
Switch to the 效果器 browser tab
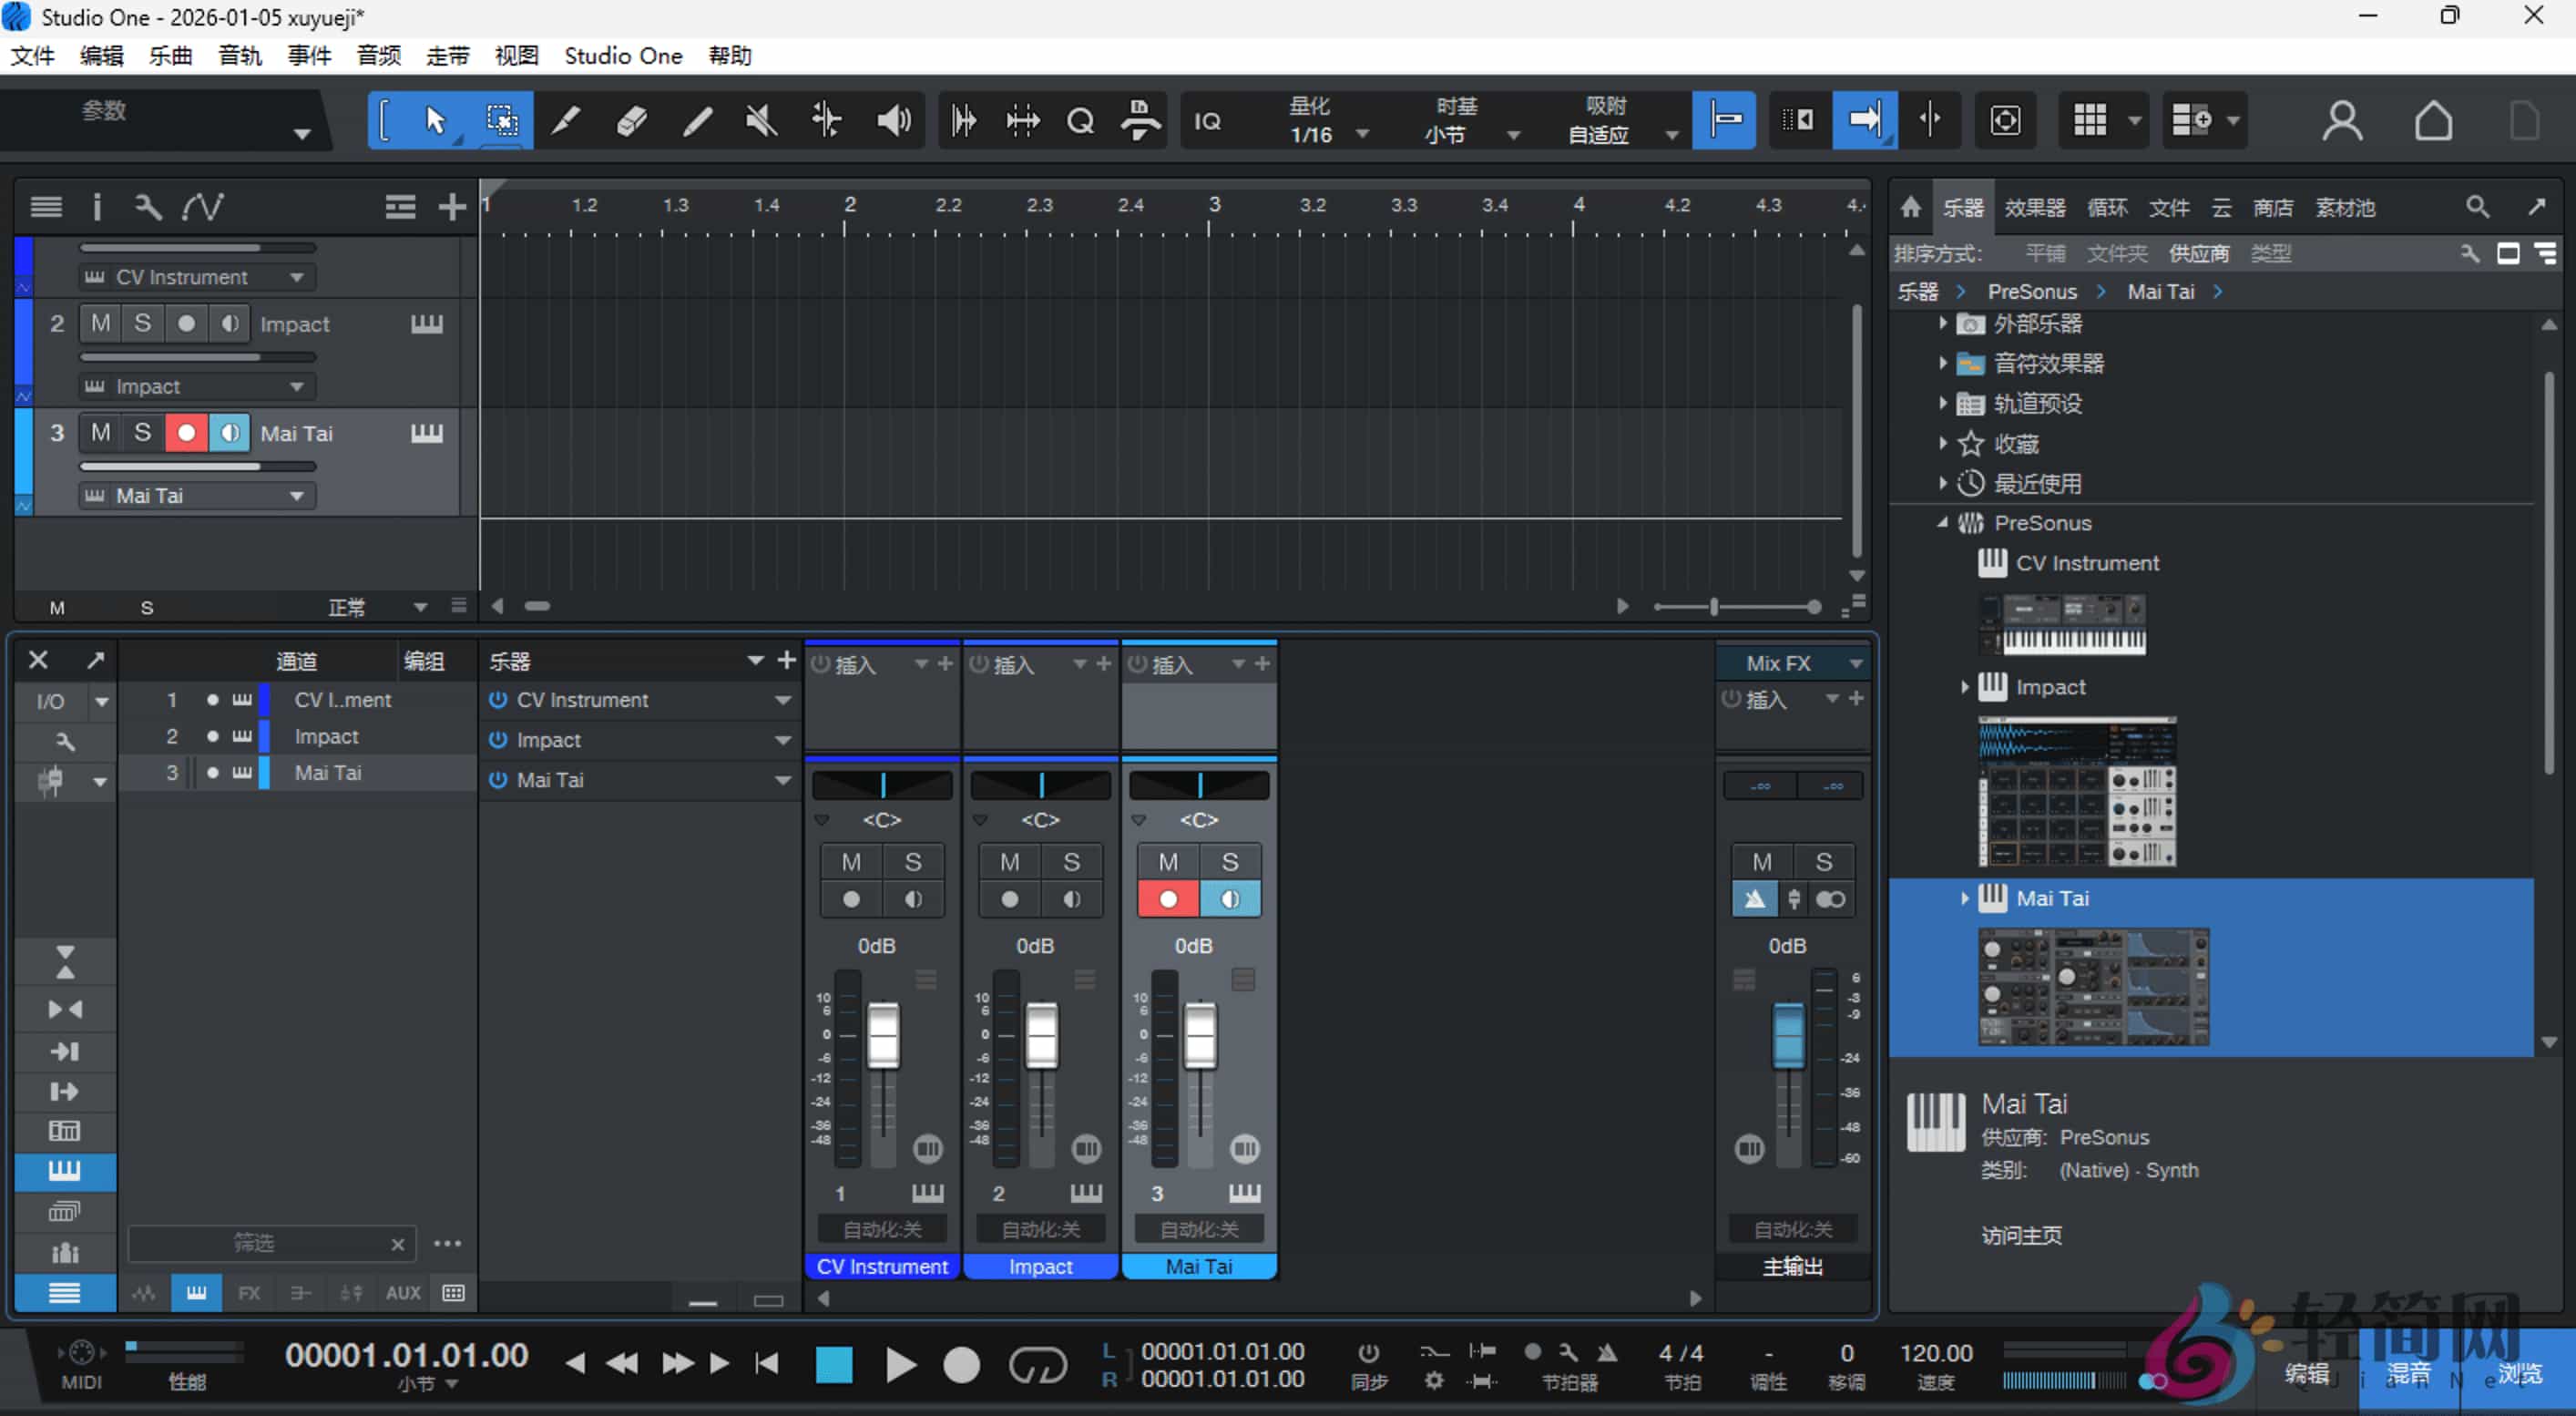pos(2035,207)
